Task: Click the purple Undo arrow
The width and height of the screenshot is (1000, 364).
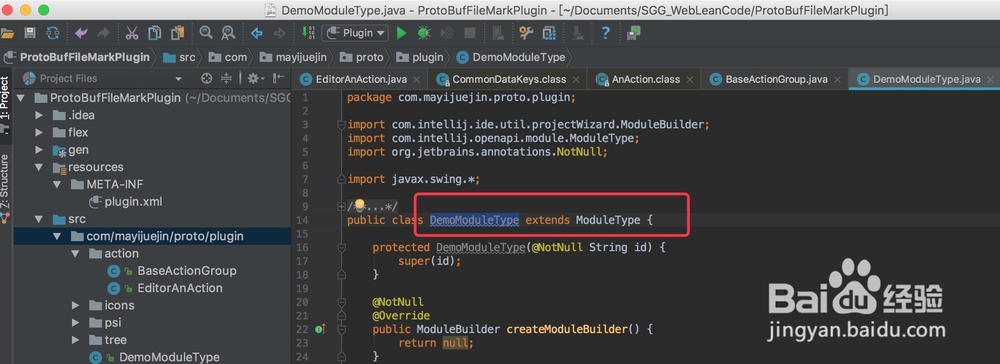Action: [81, 33]
